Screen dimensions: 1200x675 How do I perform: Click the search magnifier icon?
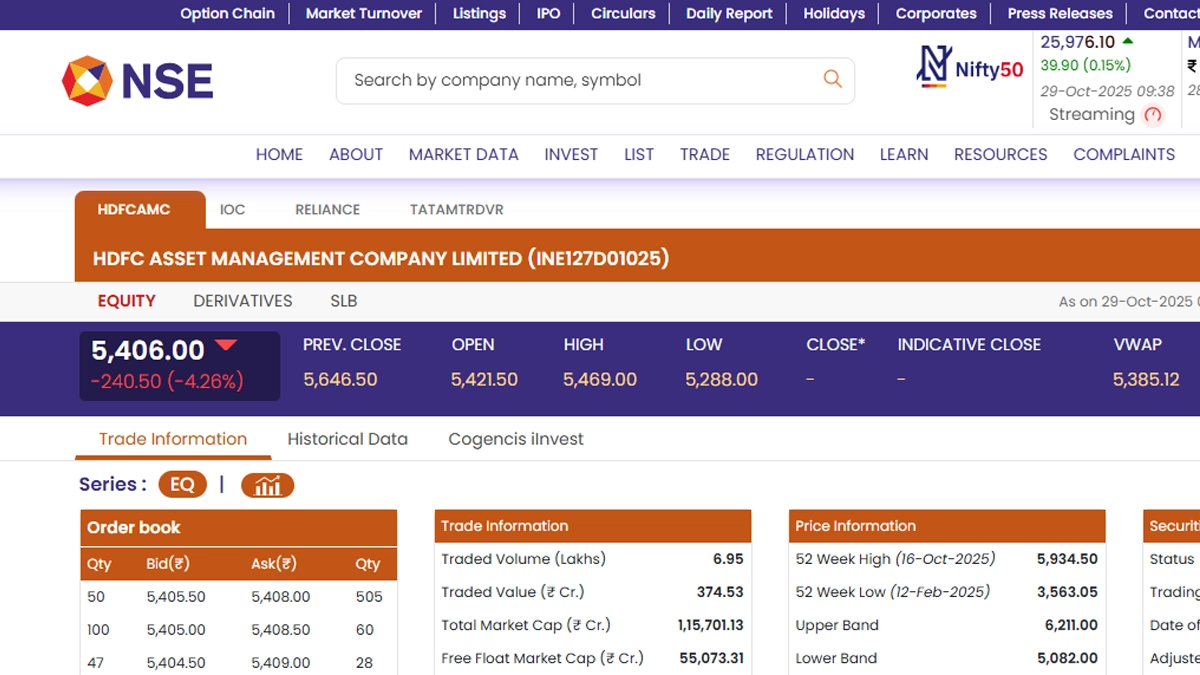(832, 79)
